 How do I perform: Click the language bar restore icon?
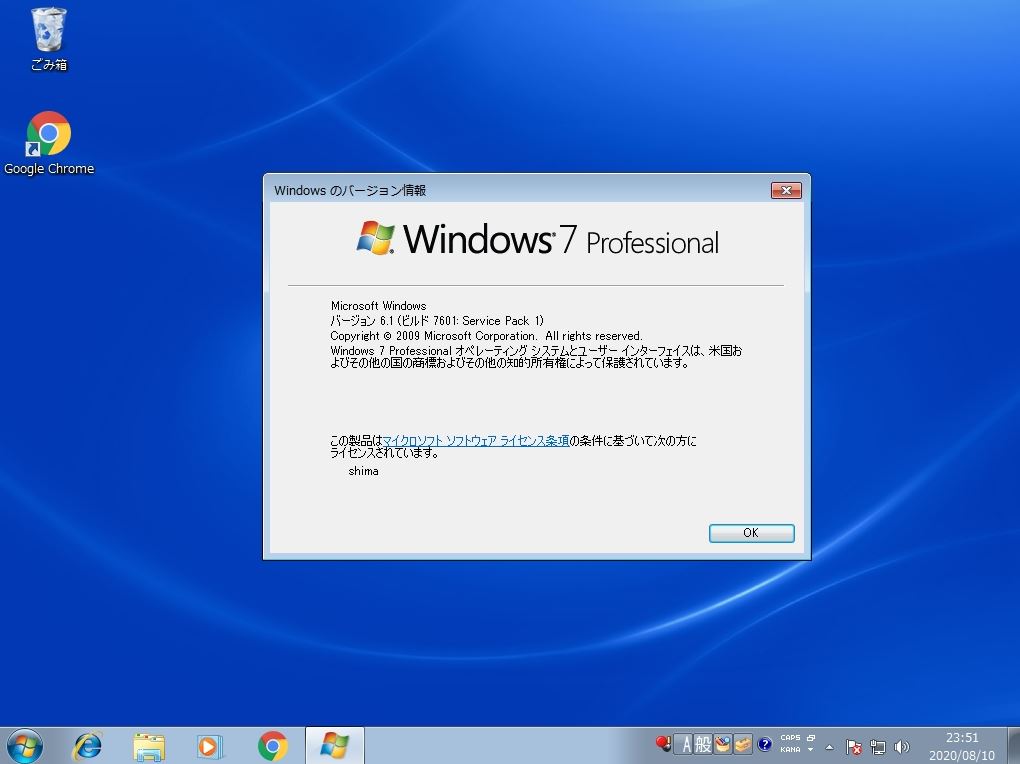tap(811, 738)
